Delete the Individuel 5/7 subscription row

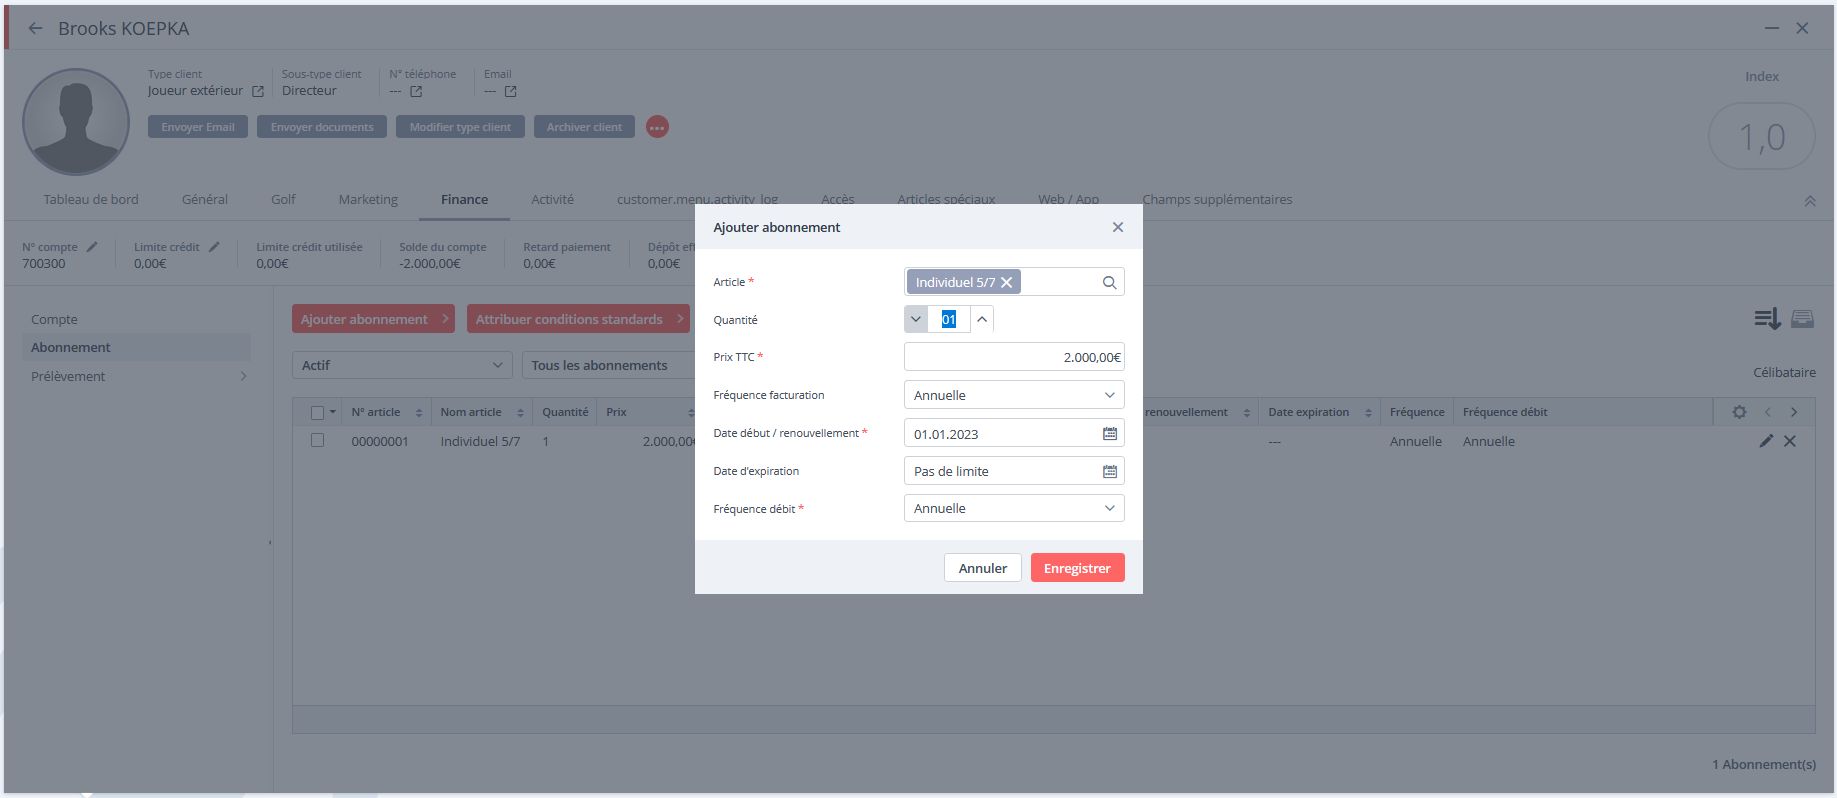coord(1790,441)
